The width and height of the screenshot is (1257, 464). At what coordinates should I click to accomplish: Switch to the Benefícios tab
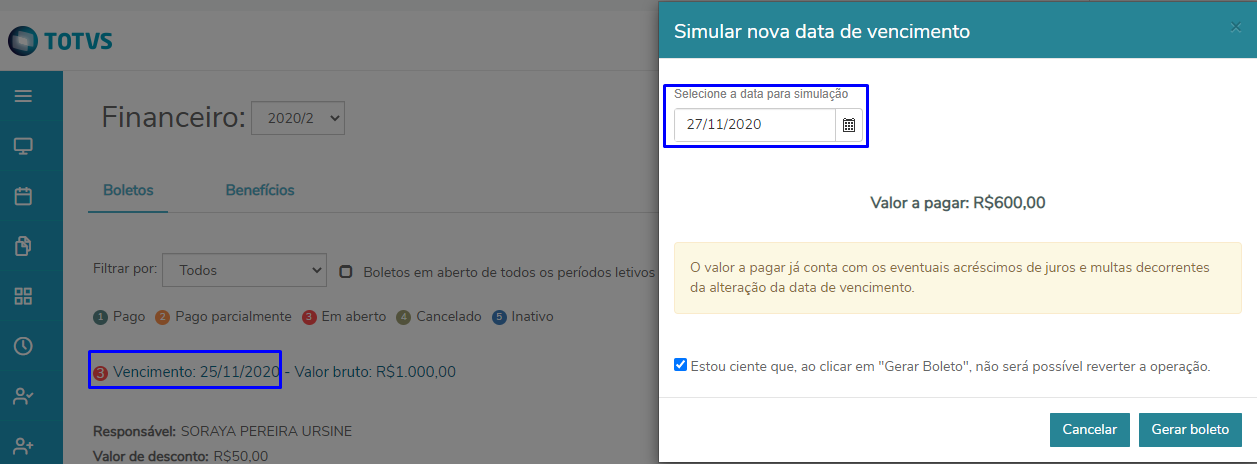(260, 190)
